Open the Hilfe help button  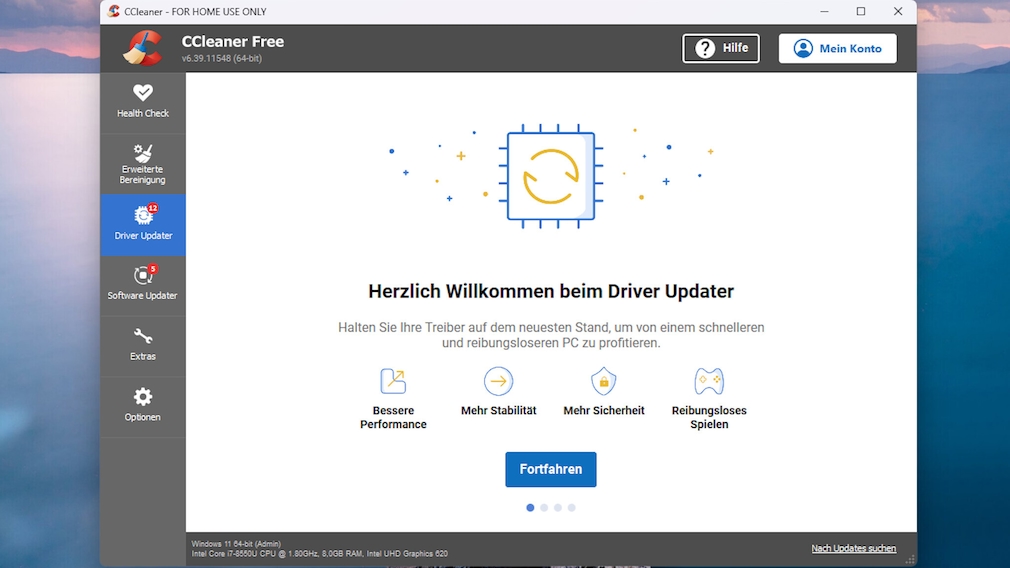721,48
